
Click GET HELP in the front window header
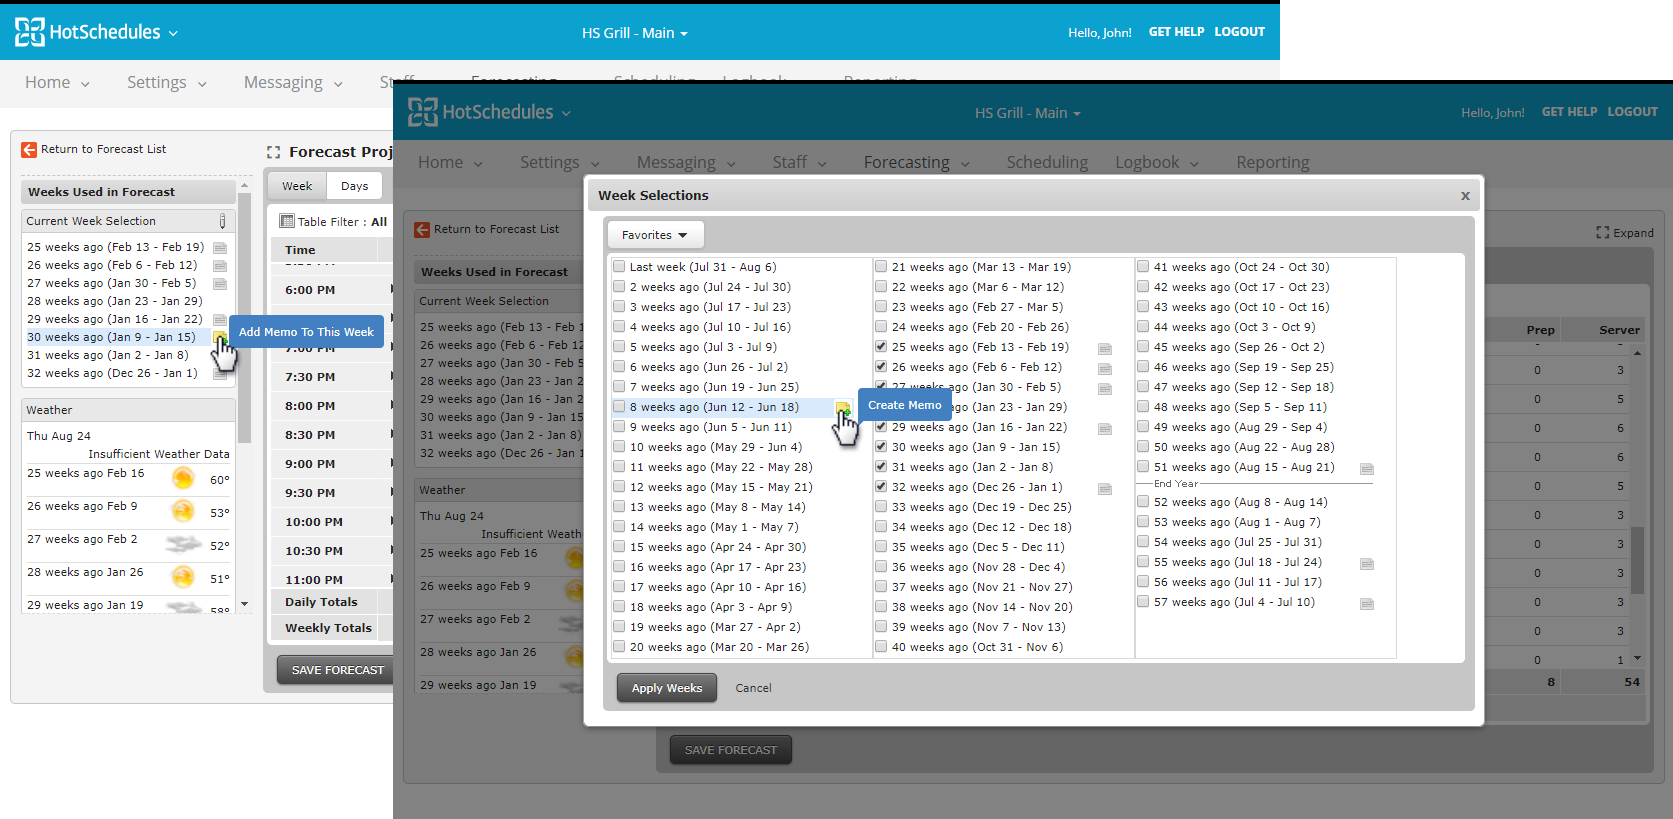(x=1569, y=112)
